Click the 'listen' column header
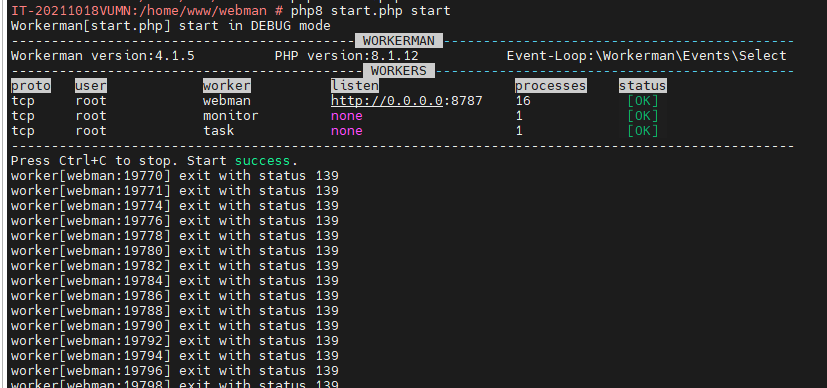Viewport: 827px width, 388px height. [x=355, y=85]
